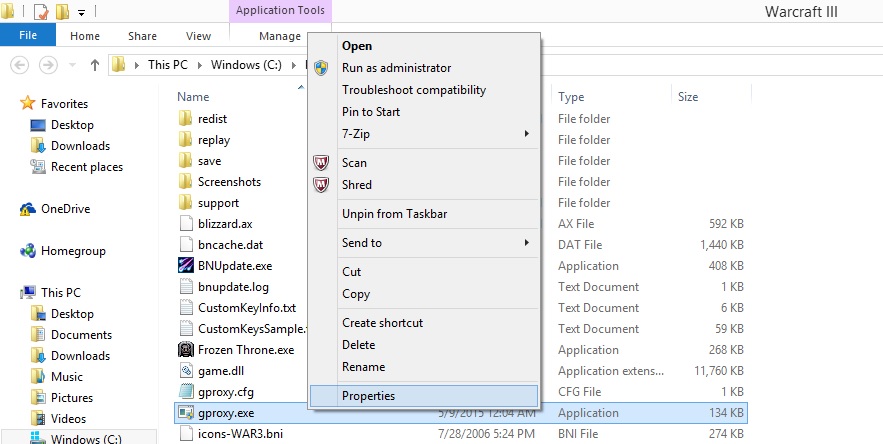Select Copy from the context menu

(x=423, y=294)
